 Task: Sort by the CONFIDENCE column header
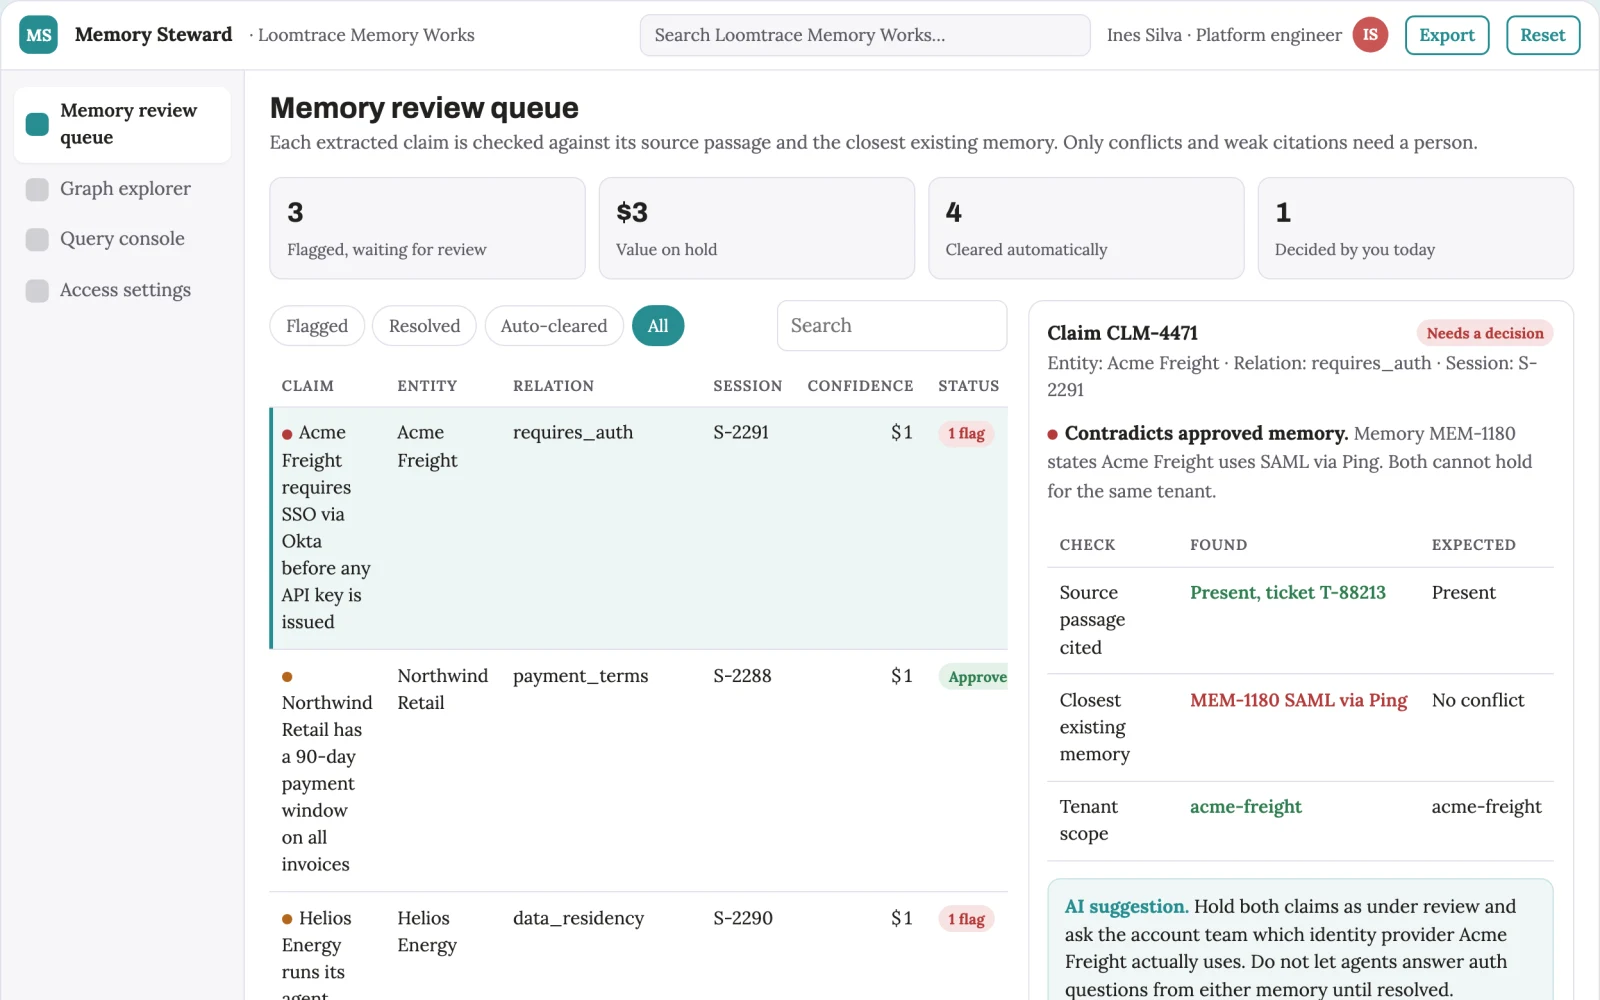click(x=860, y=386)
